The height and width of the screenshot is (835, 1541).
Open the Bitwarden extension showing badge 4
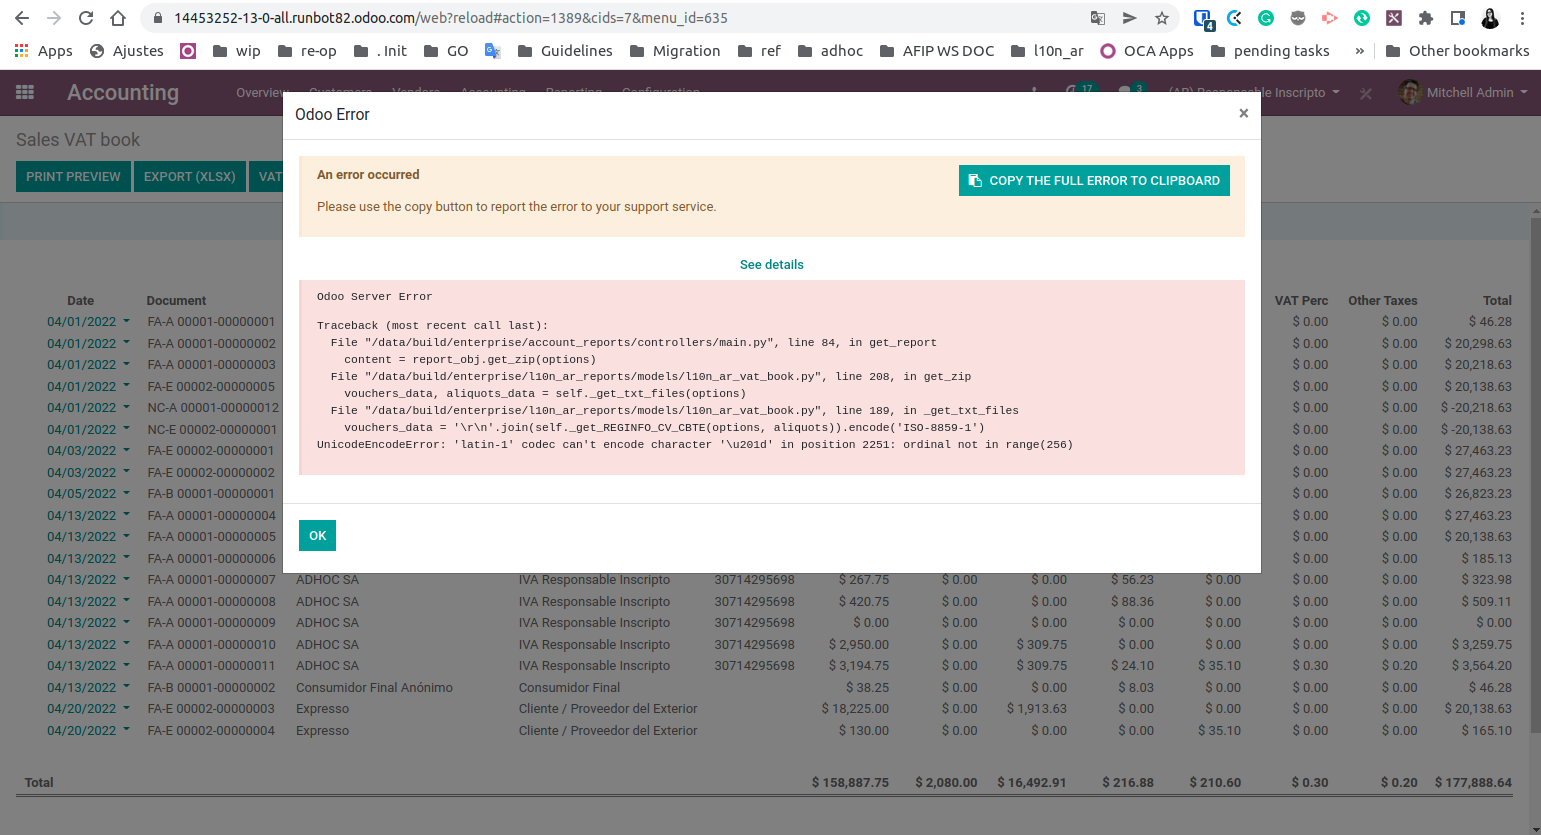pyautogui.click(x=1203, y=18)
